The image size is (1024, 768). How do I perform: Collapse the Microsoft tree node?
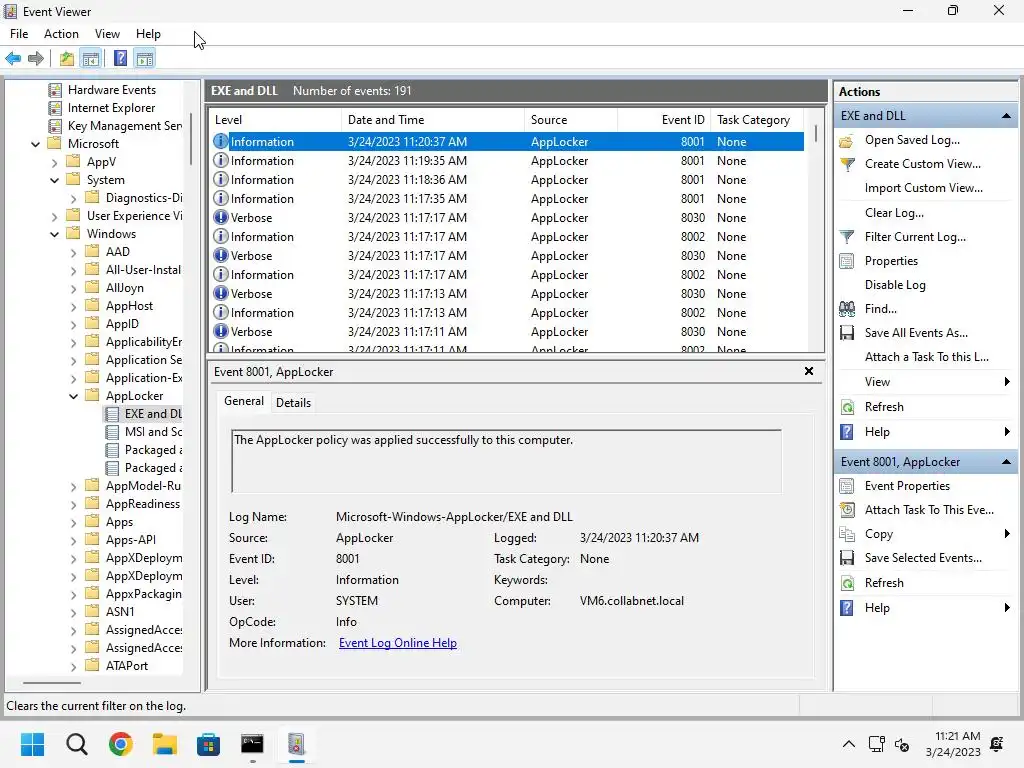36,144
